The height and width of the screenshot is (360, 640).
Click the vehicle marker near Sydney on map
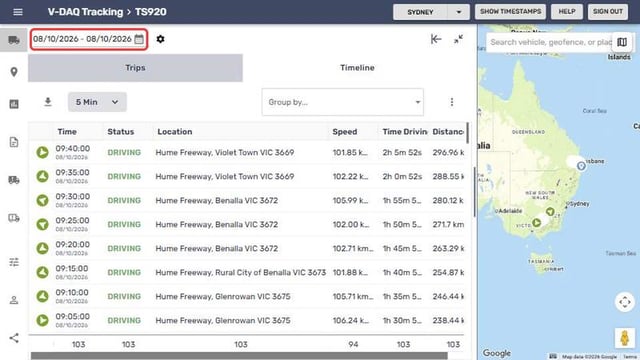pyautogui.click(x=550, y=211)
